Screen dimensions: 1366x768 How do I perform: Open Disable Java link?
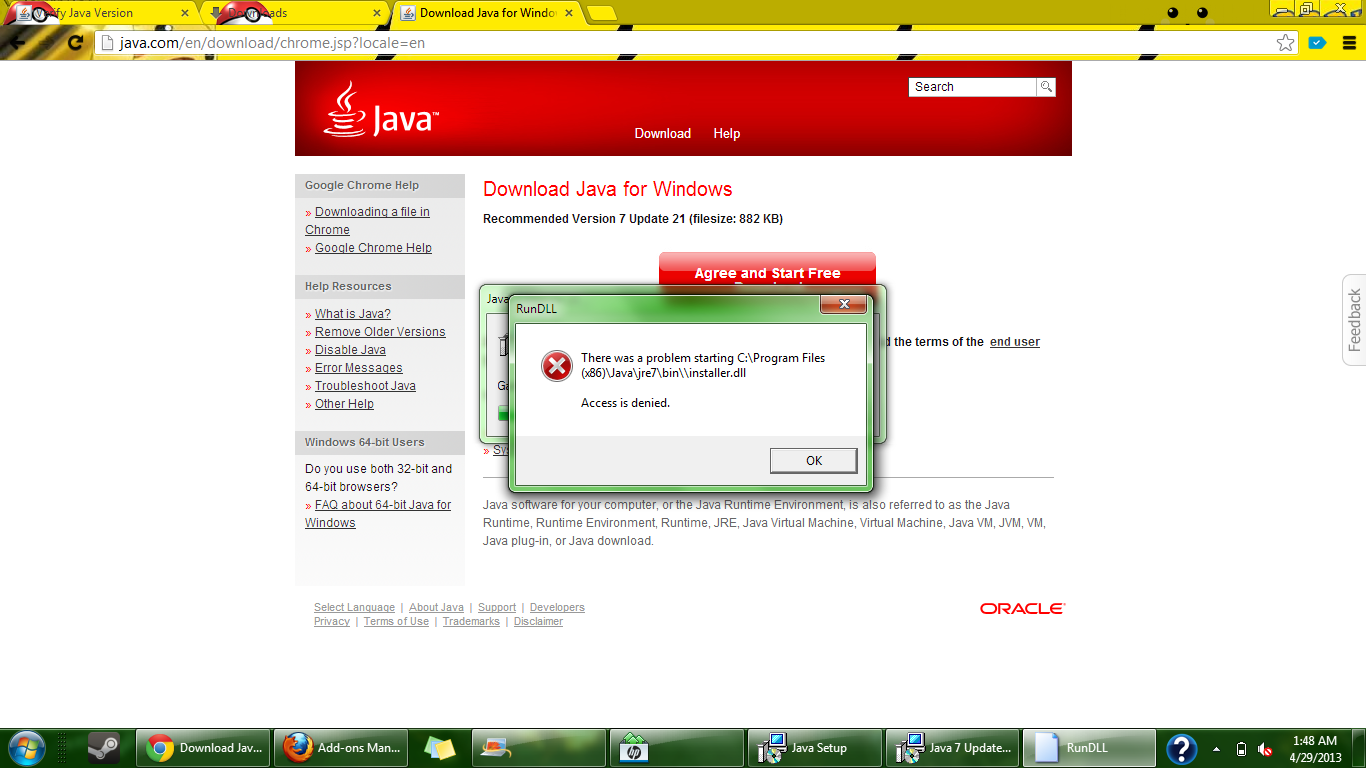click(x=350, y=350)
